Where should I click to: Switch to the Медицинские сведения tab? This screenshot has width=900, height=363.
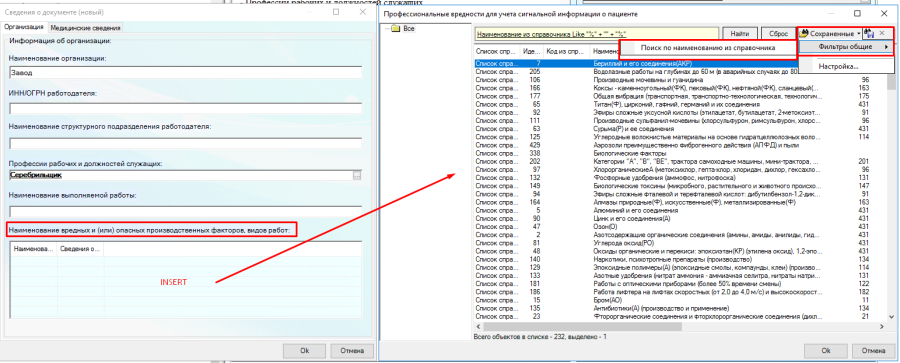86,28
